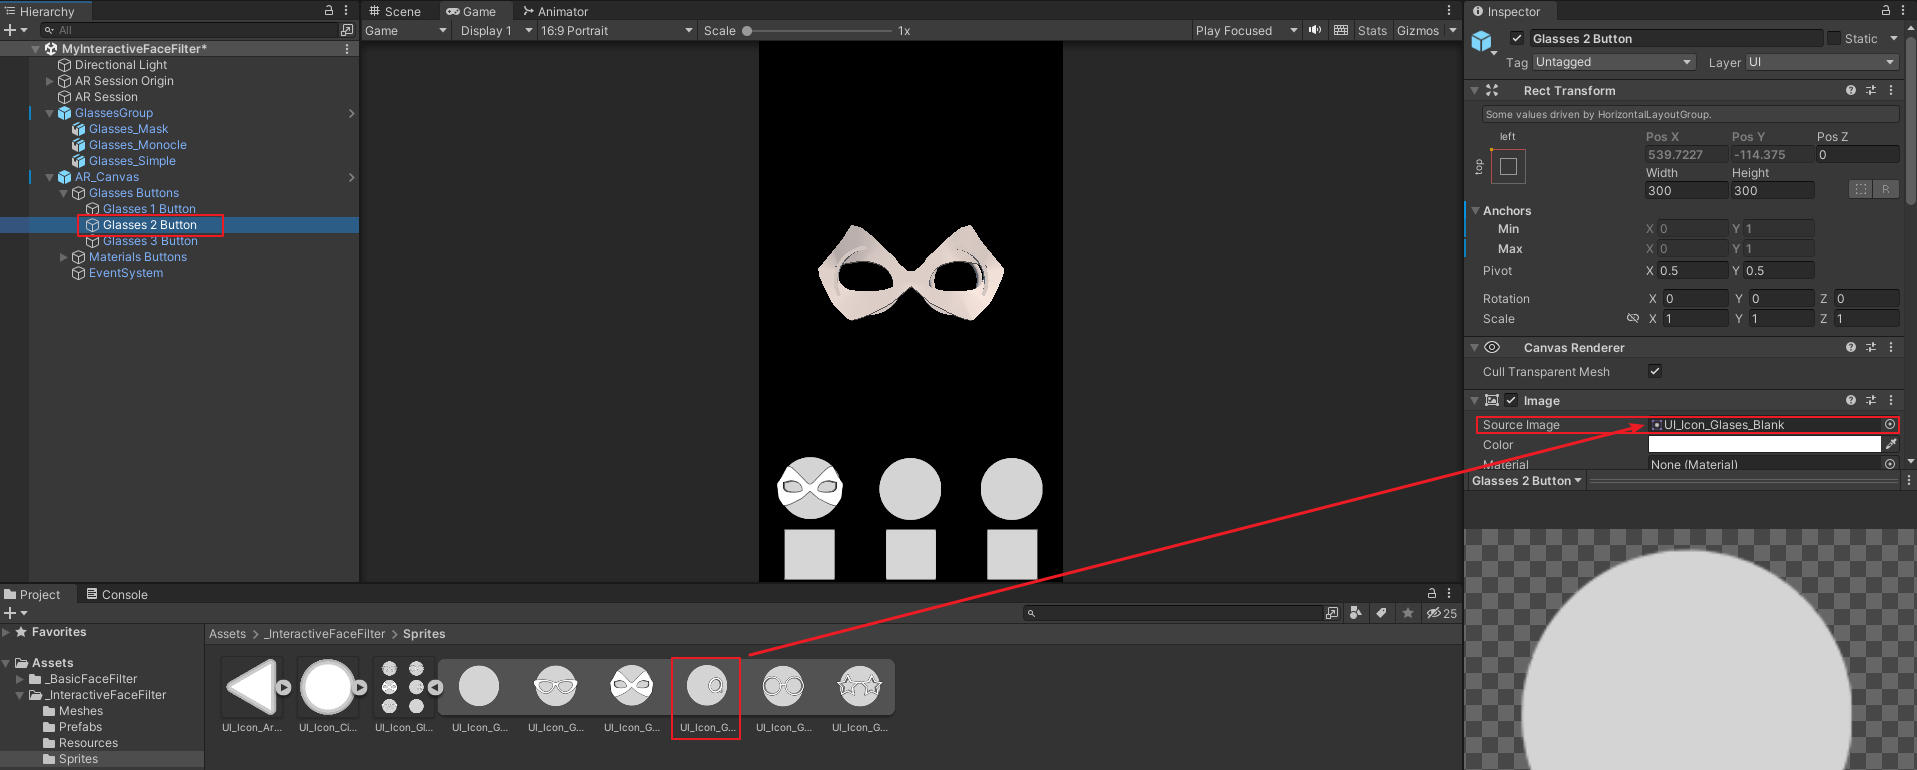
Task: Enable raw edit mode R button
Action: click(1886, 189)
